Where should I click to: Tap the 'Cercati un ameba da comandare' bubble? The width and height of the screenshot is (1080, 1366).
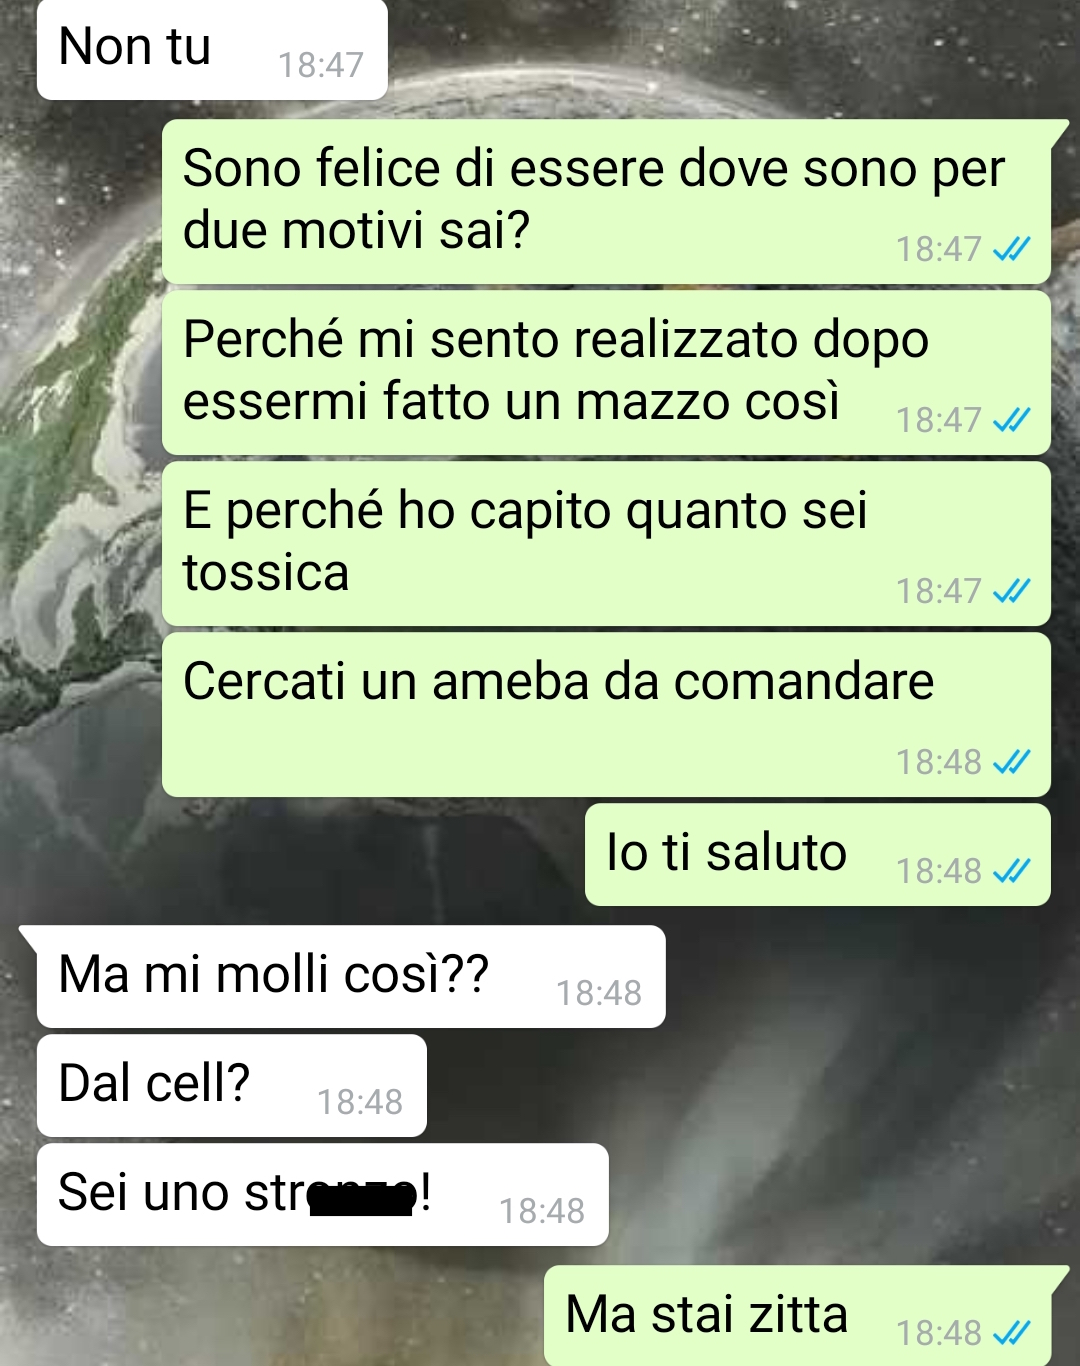coord(606,715)
